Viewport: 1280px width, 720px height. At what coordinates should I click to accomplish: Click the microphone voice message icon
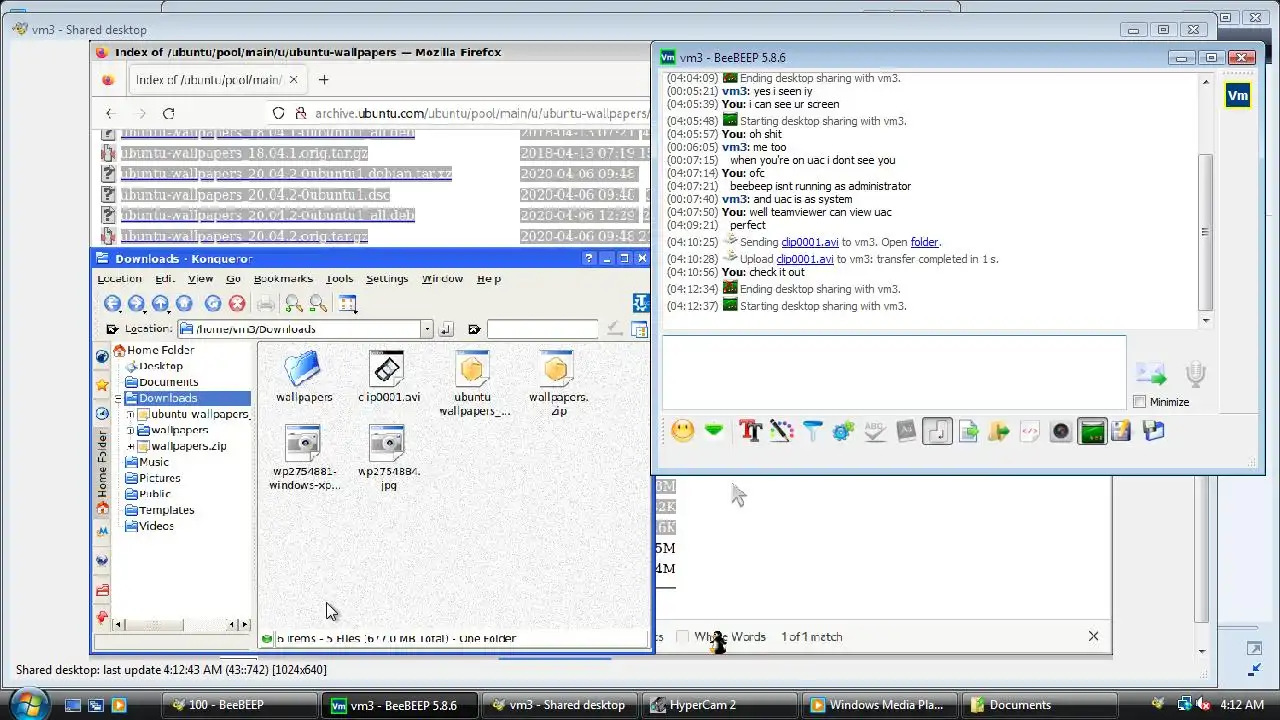(1195, 374)
